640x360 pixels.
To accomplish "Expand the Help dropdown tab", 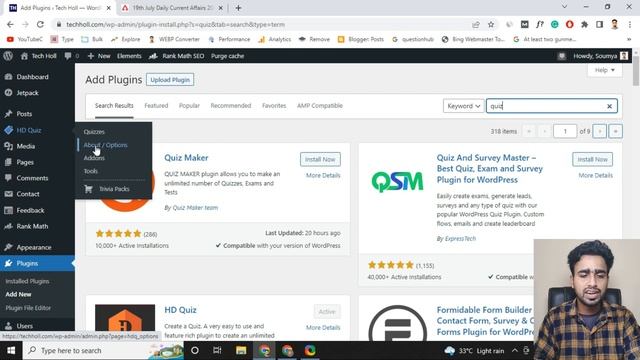I will 604,70.
